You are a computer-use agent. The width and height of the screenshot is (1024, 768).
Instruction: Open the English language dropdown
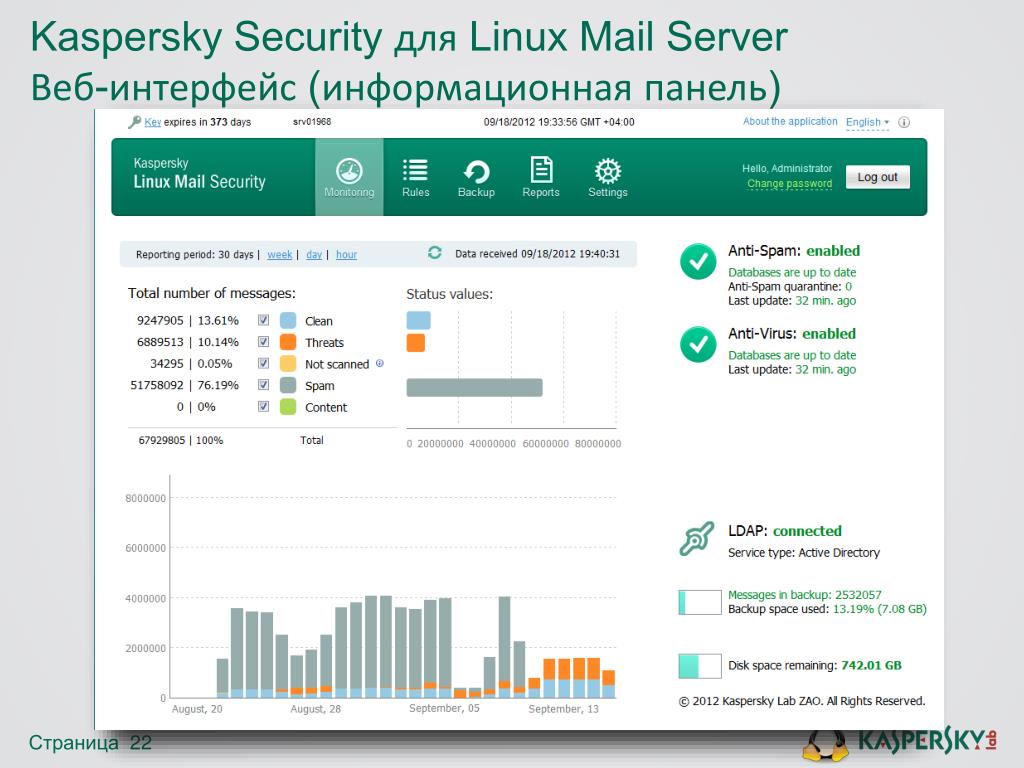[867, 122]
